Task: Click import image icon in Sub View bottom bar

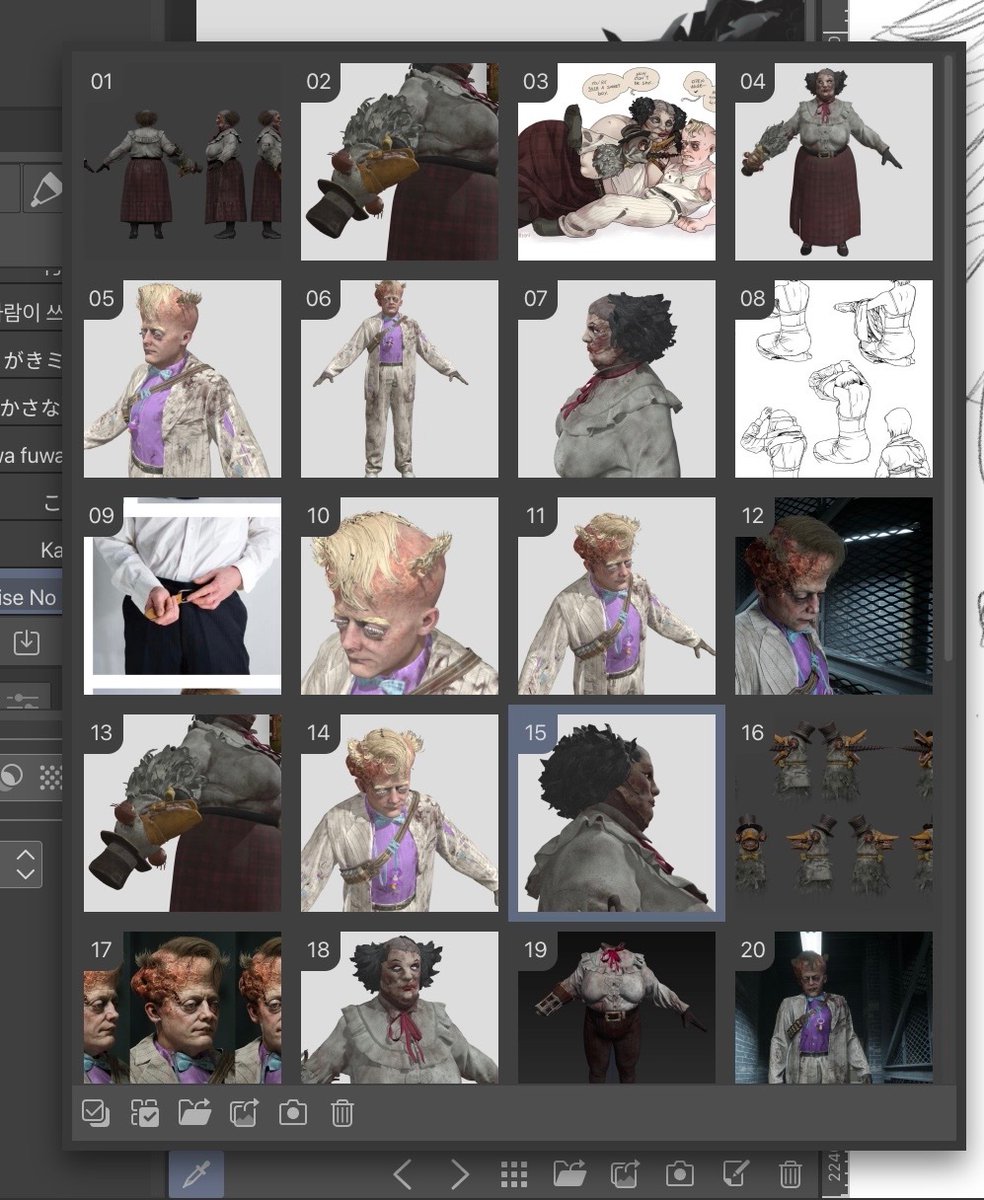Action: pos(625,1174)
